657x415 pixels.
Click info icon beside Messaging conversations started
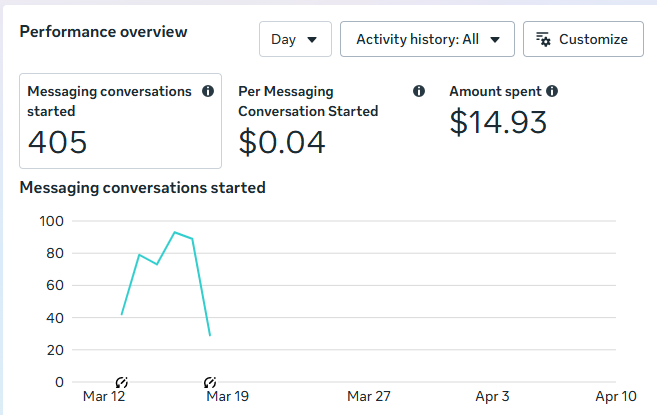[208, 91]
